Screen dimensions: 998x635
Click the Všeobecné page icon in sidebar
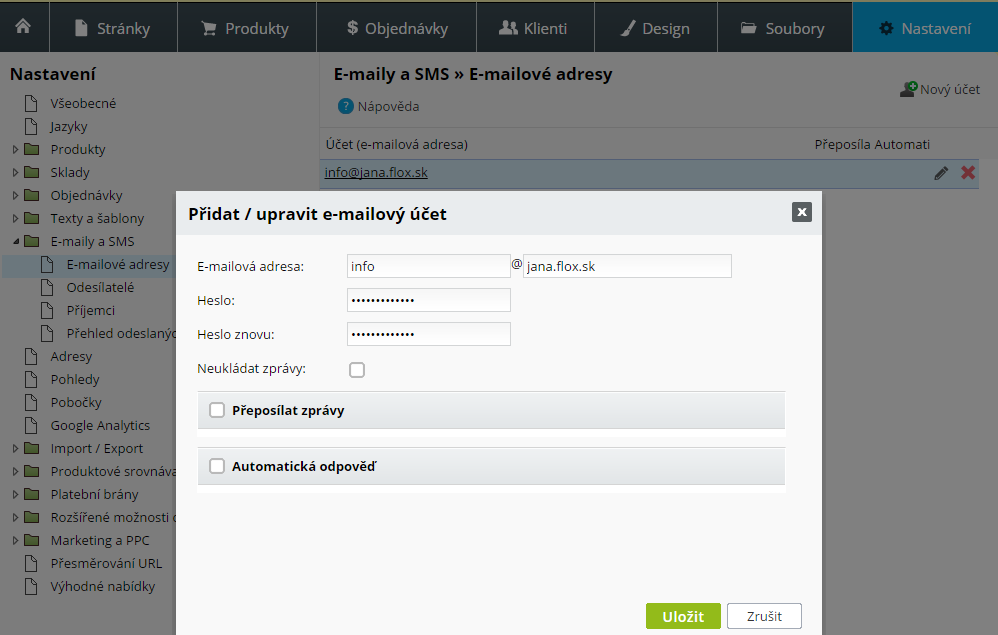[x=31, y=103]
